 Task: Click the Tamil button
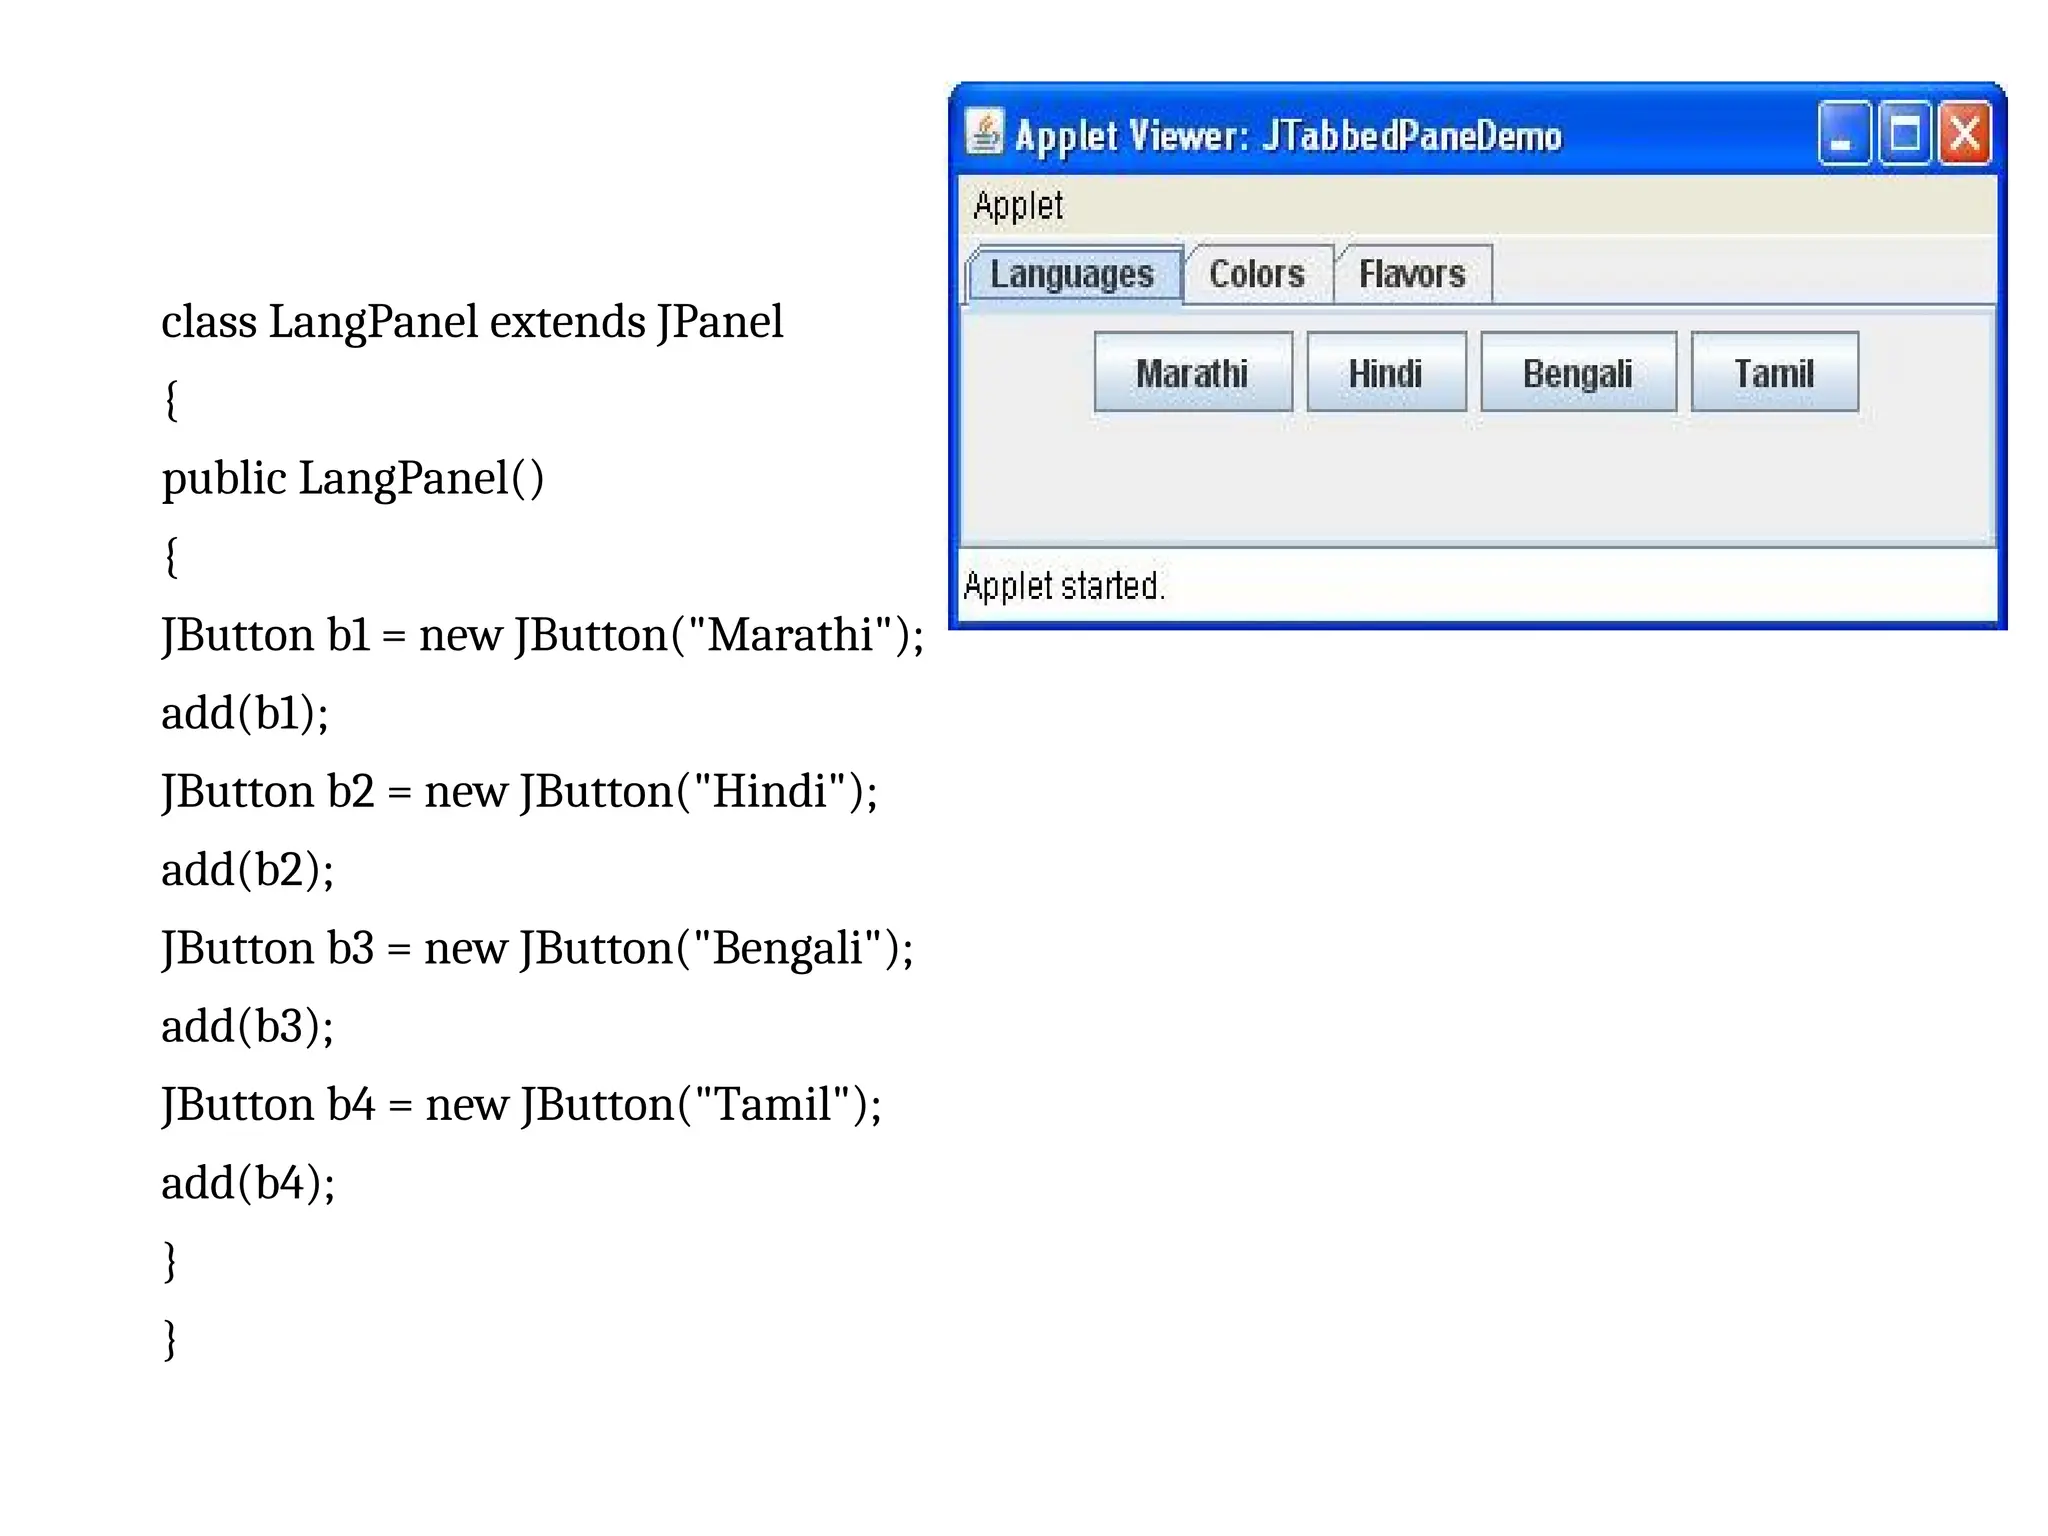click(x=1774, y=372)
